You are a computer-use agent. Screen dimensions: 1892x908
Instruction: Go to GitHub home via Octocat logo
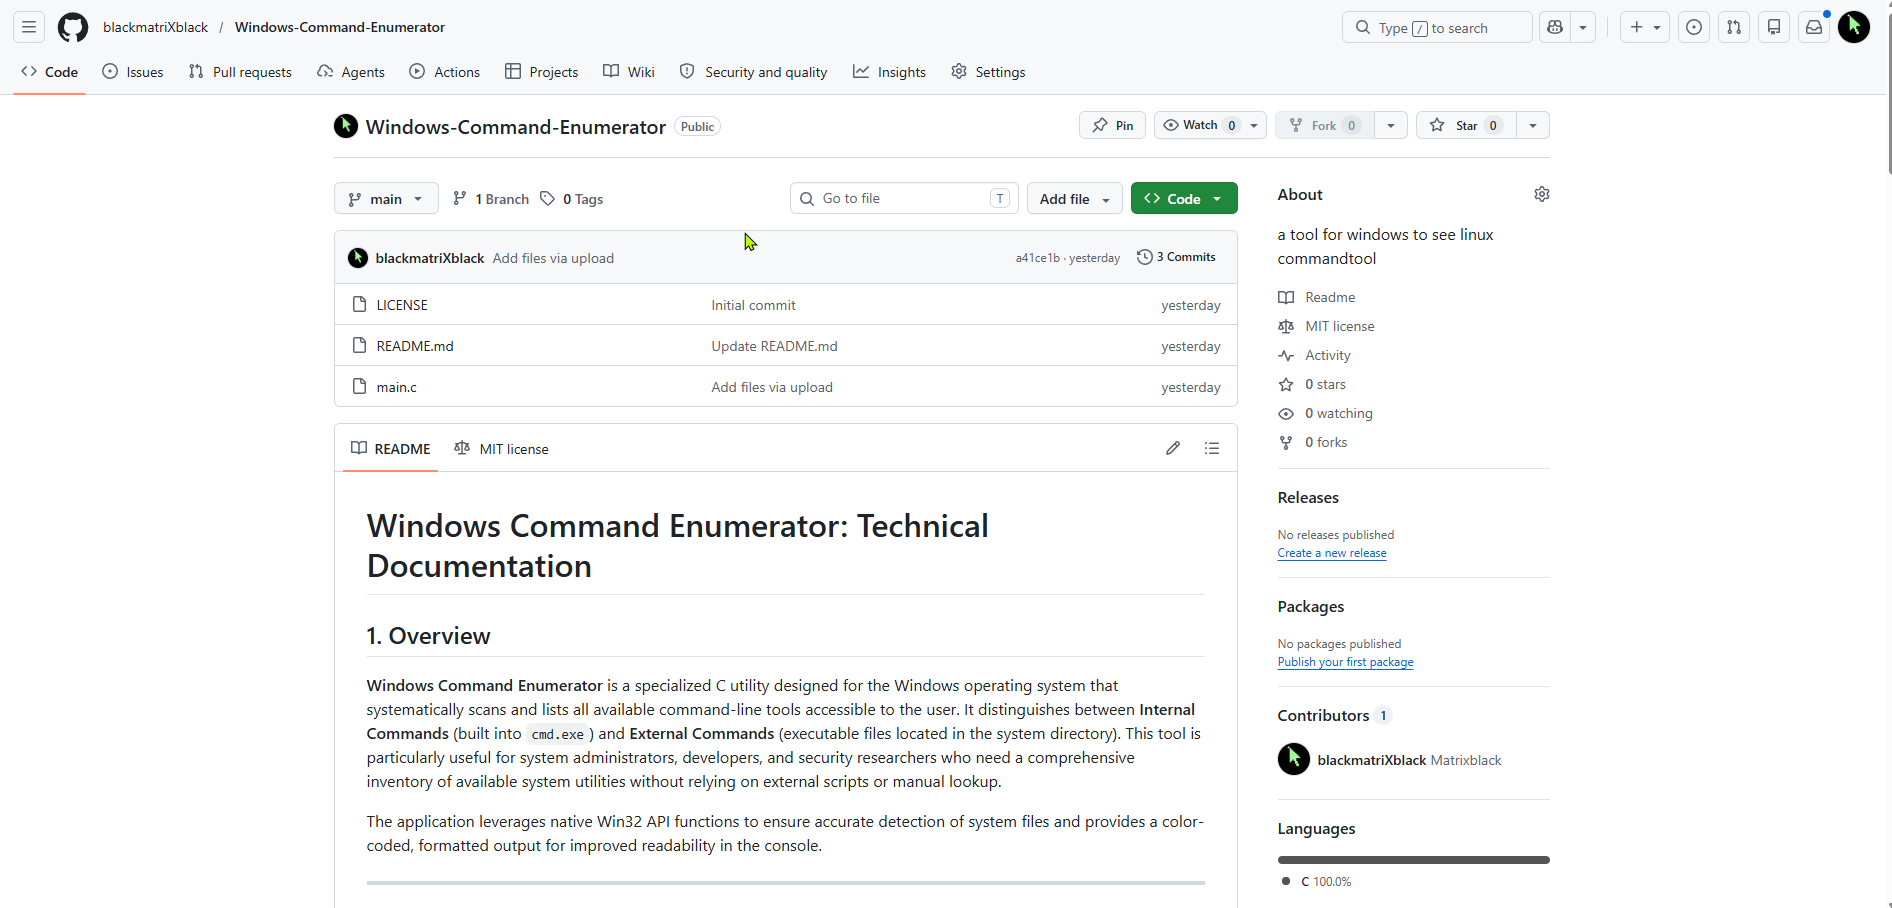pos(73,27)
